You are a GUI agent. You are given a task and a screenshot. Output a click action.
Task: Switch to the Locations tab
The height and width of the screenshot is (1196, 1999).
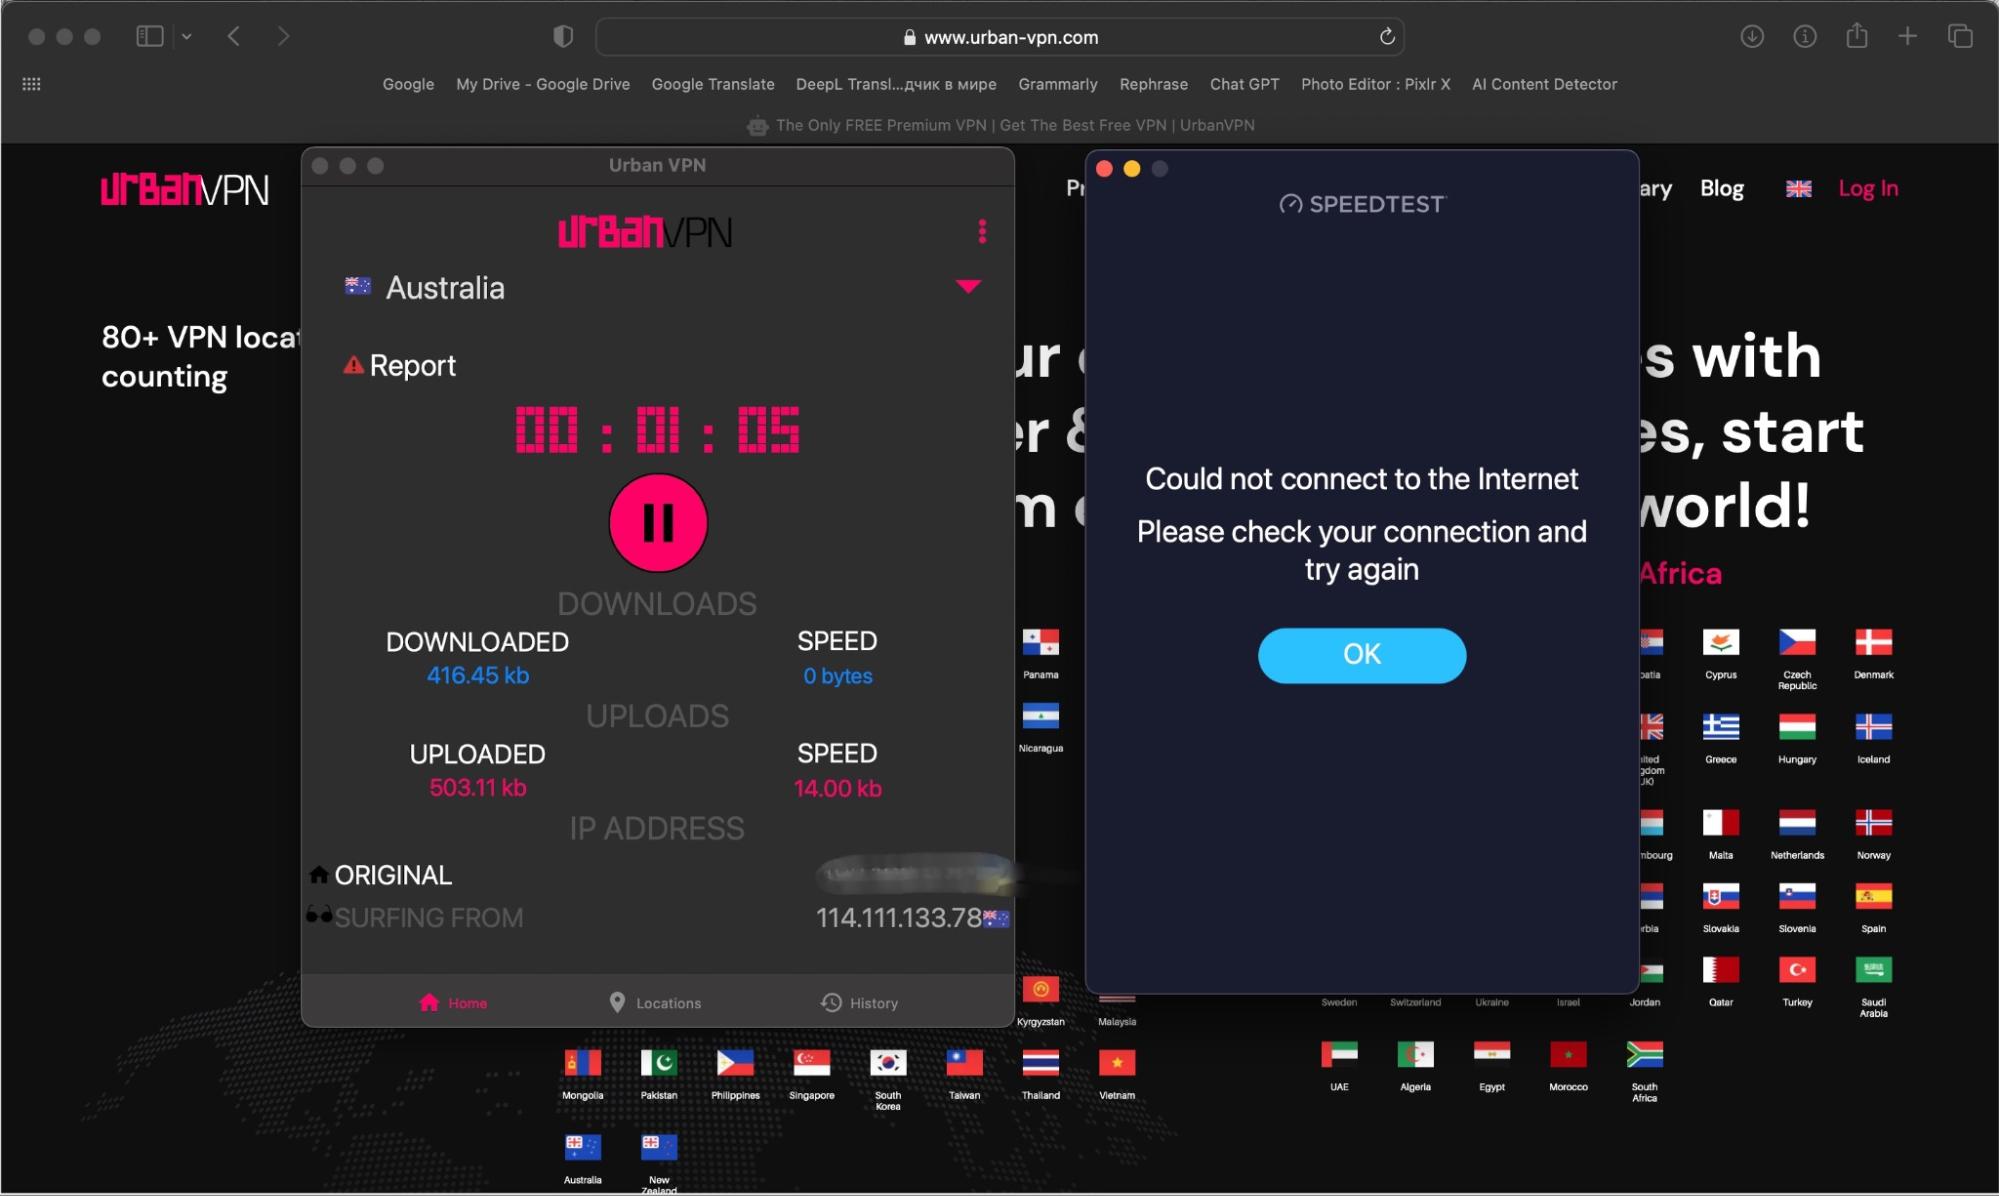[655, 1003]
